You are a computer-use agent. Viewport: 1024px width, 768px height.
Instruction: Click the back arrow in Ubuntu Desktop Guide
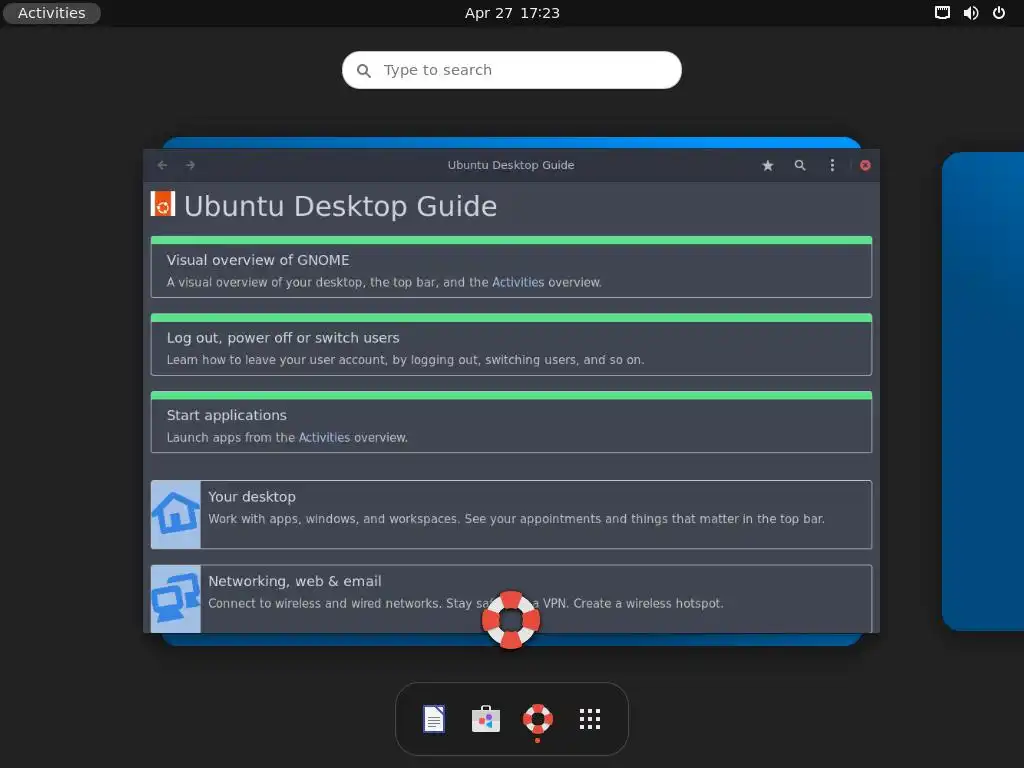click(163, 165)
